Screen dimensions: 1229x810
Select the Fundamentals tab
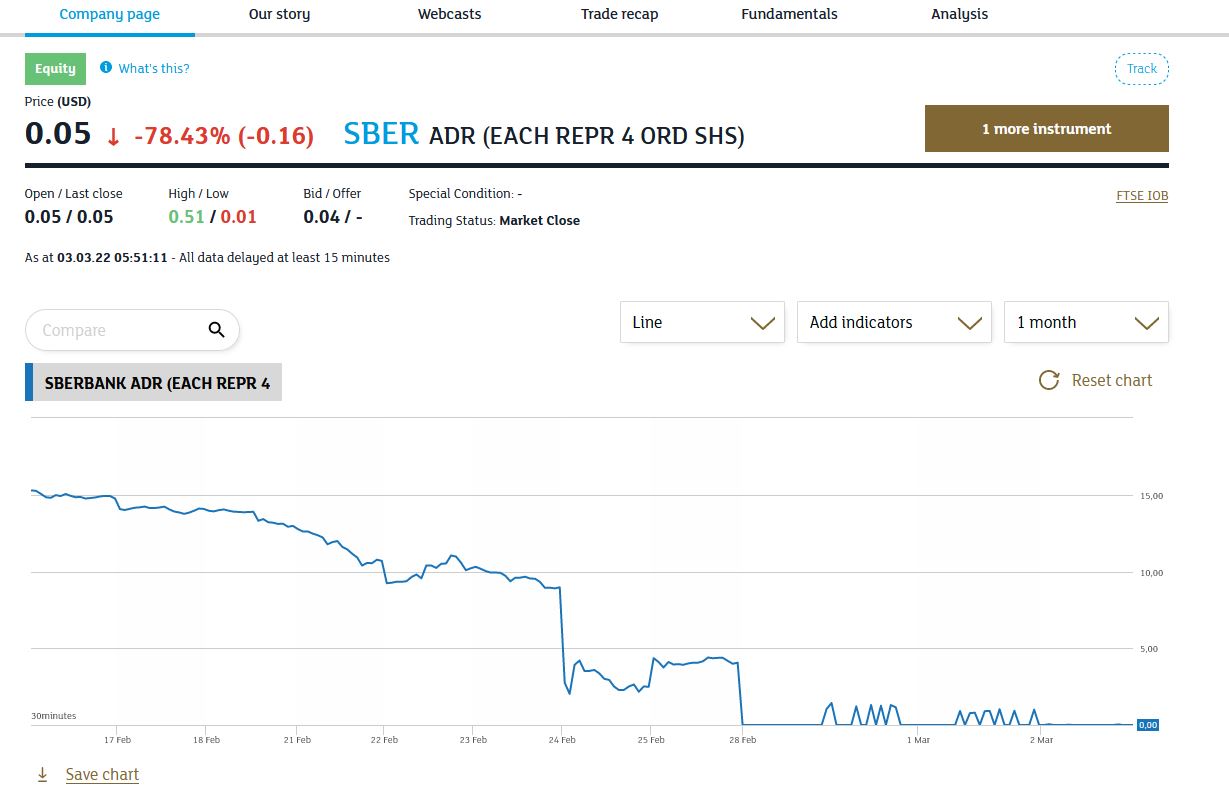pos(789,14)
